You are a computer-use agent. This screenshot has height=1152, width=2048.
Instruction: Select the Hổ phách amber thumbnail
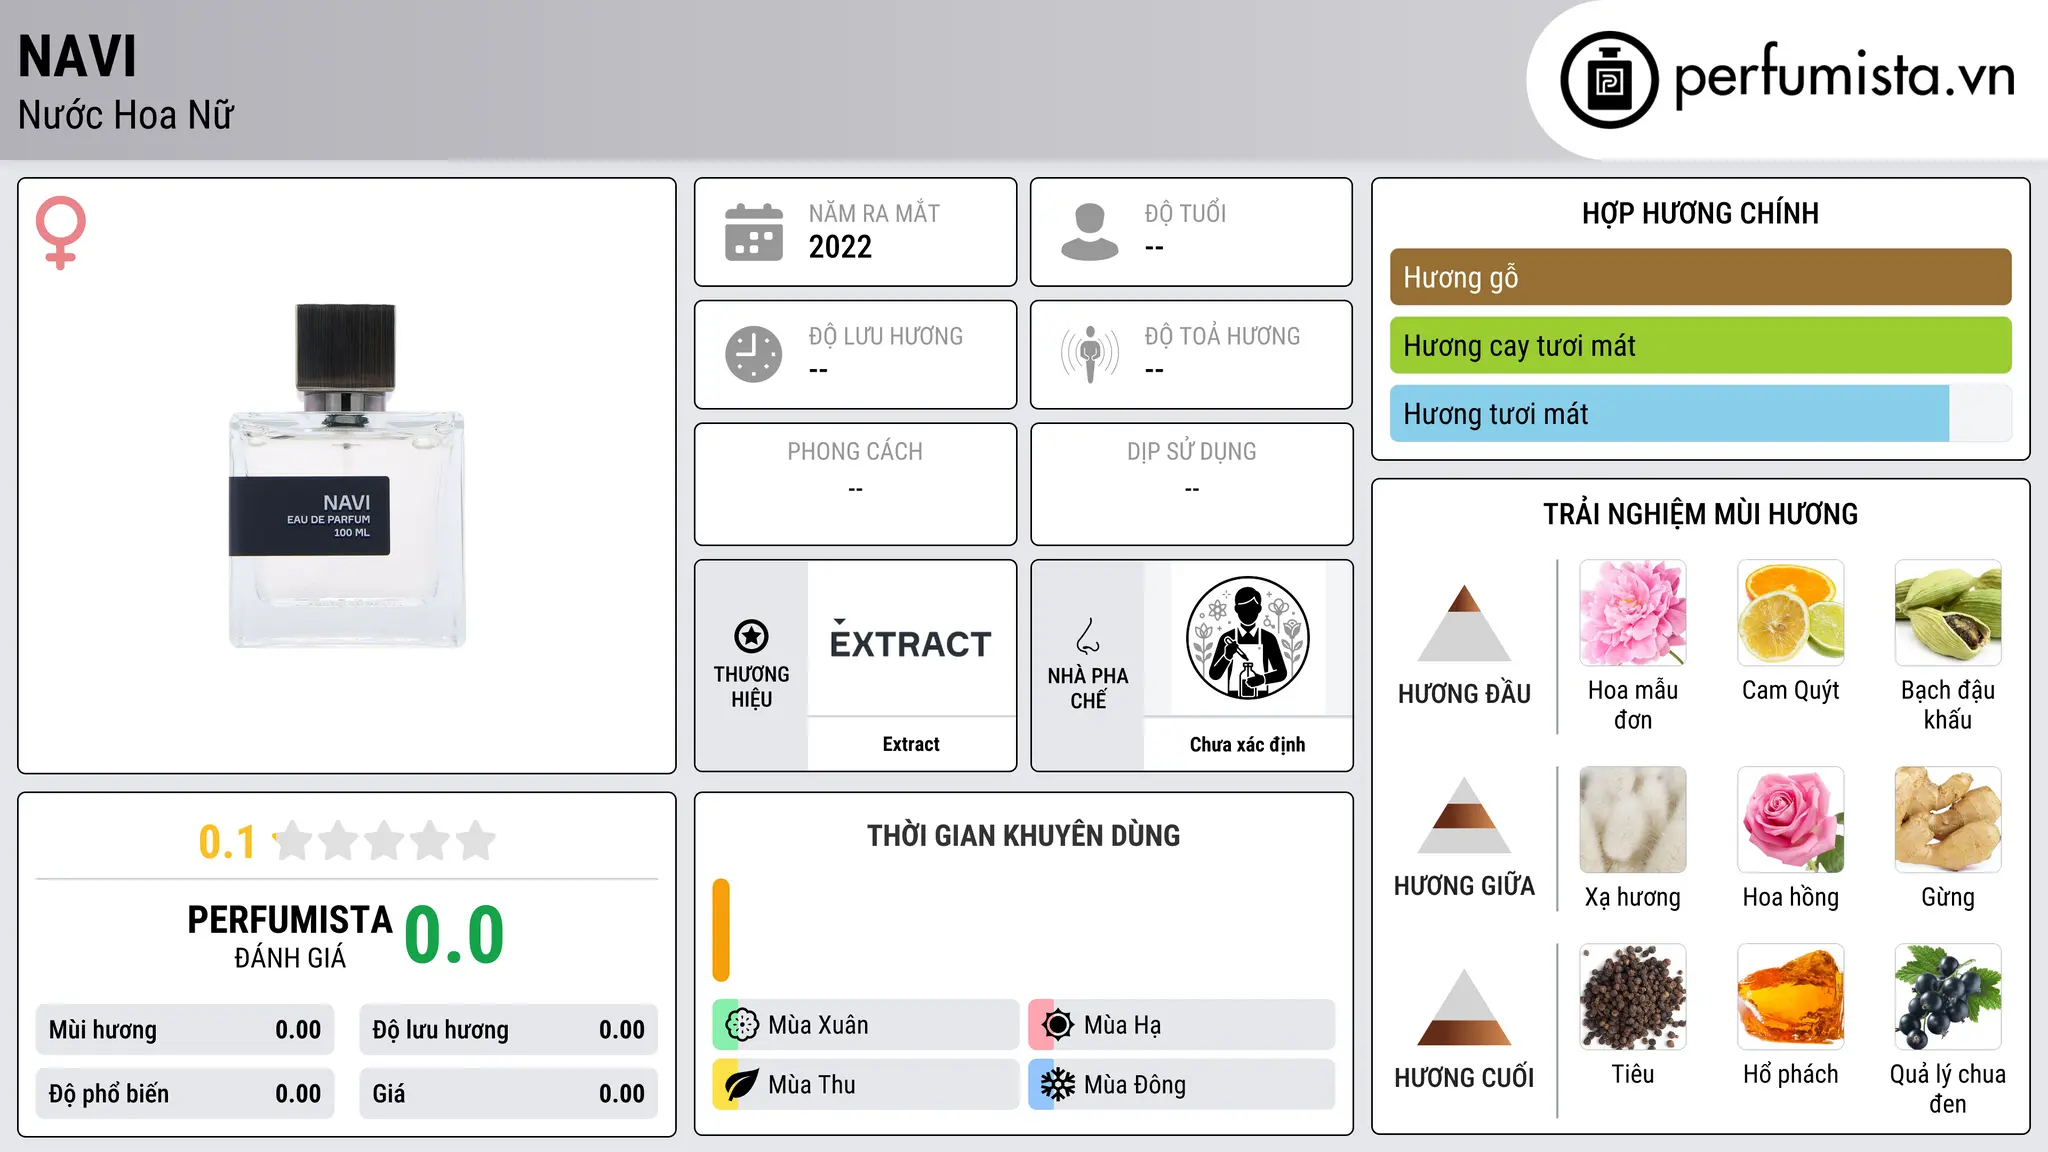tap(1791, 997)
